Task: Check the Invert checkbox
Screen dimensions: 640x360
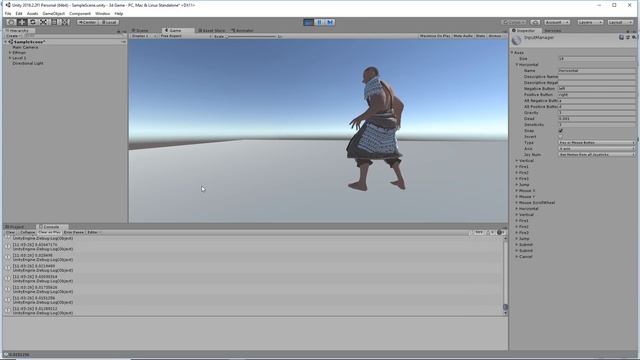Action: (x=561, y=137)
